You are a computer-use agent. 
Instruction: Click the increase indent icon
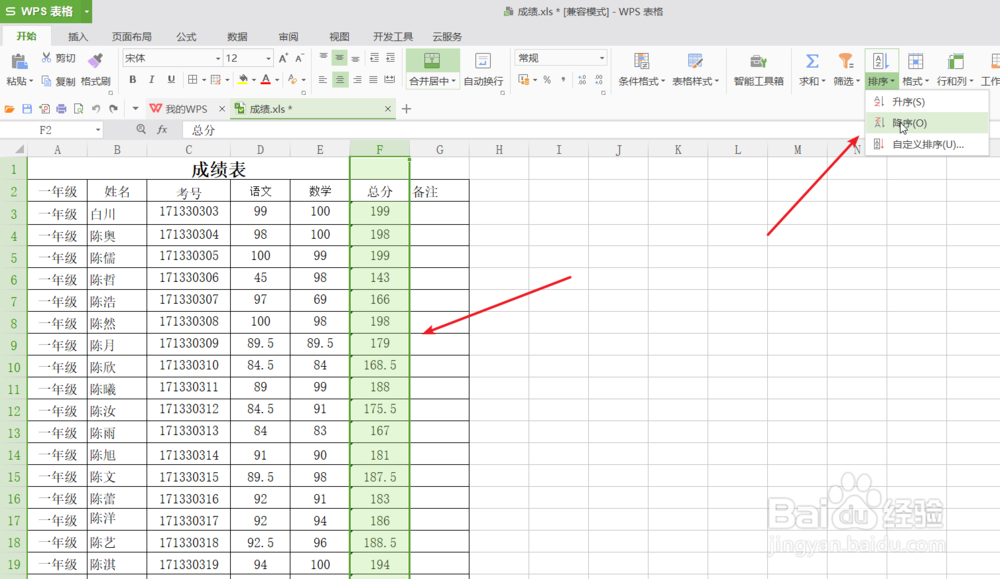pos(390,58)
